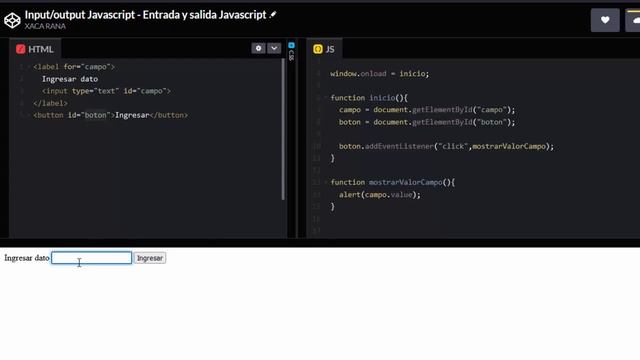Click the 'function mostrarValorCampo(){' line
640x360 pixels.
pyautogui.click(x=393, y=182)
